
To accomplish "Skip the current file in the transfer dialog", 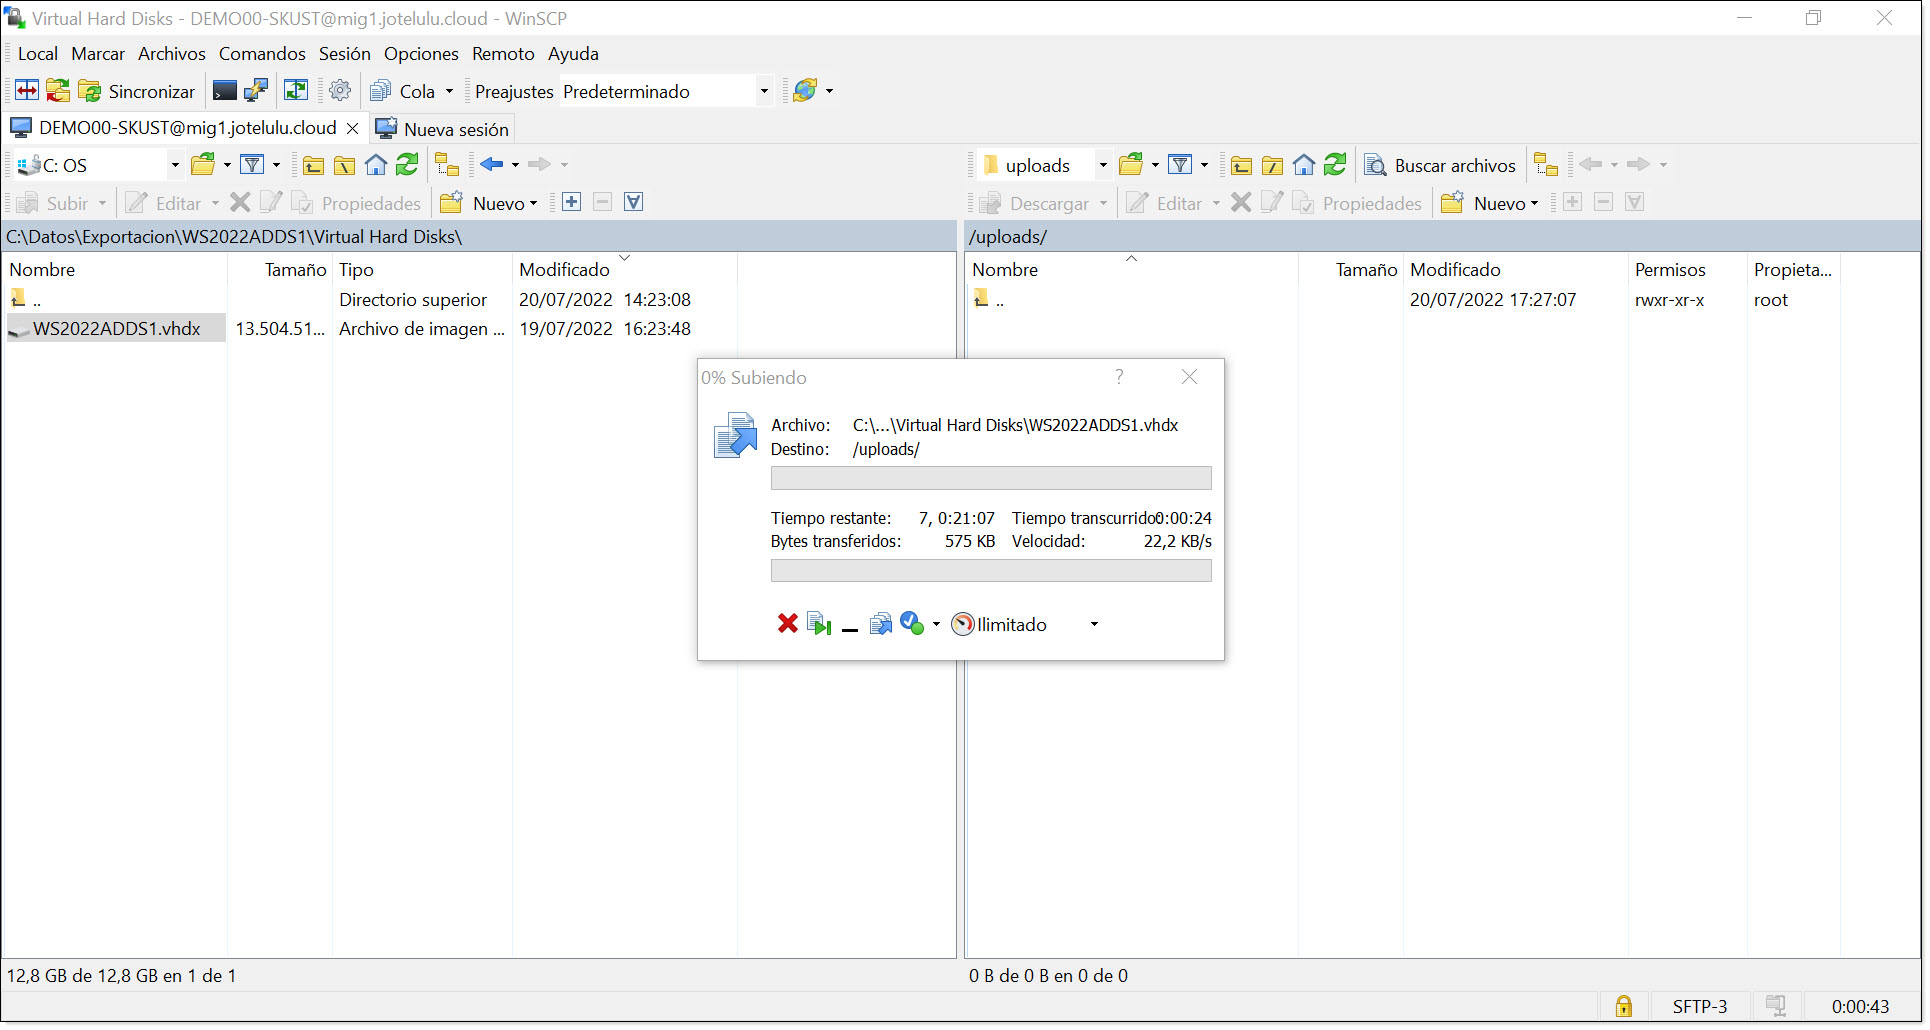I will [x=818, y=623].
